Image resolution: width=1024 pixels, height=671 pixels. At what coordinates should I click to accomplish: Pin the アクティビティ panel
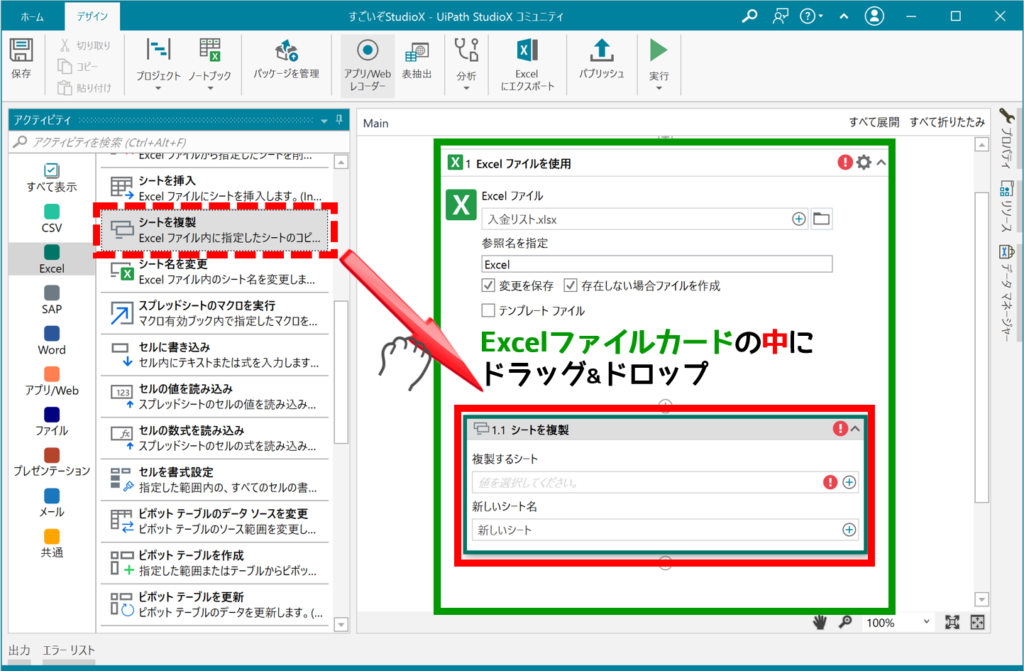point(339,120)
